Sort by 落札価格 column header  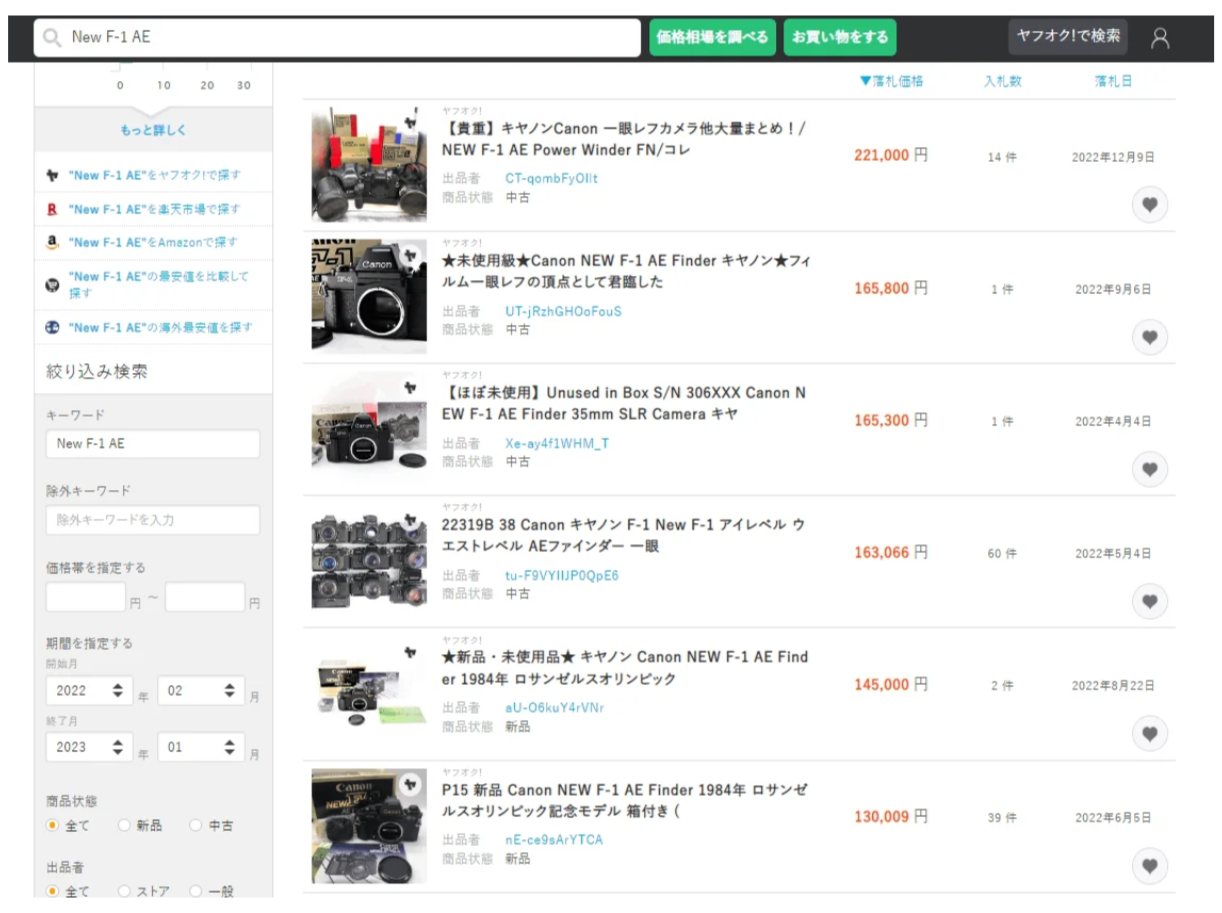click(891, 81)
